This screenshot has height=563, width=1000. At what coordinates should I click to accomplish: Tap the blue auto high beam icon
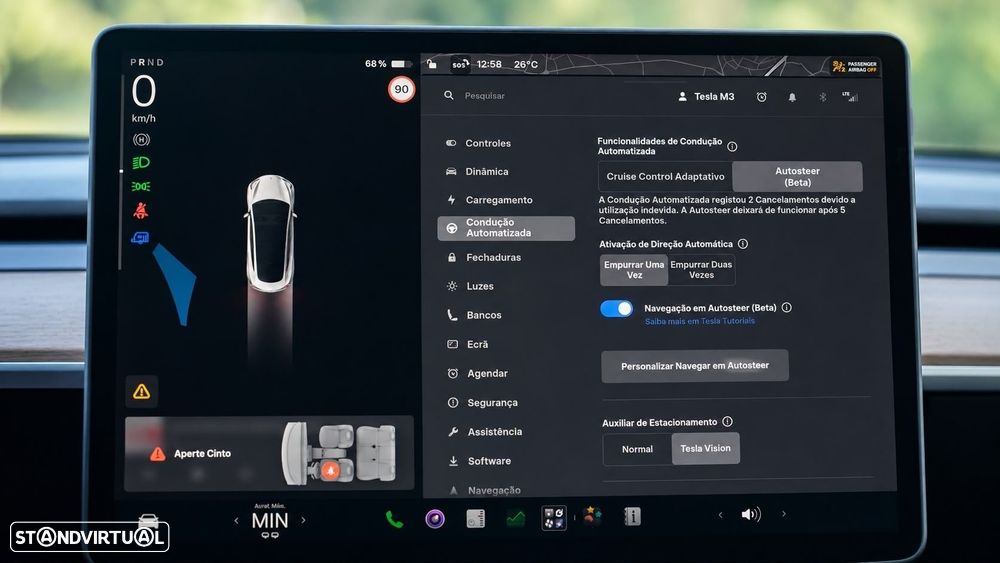point(140,238)
